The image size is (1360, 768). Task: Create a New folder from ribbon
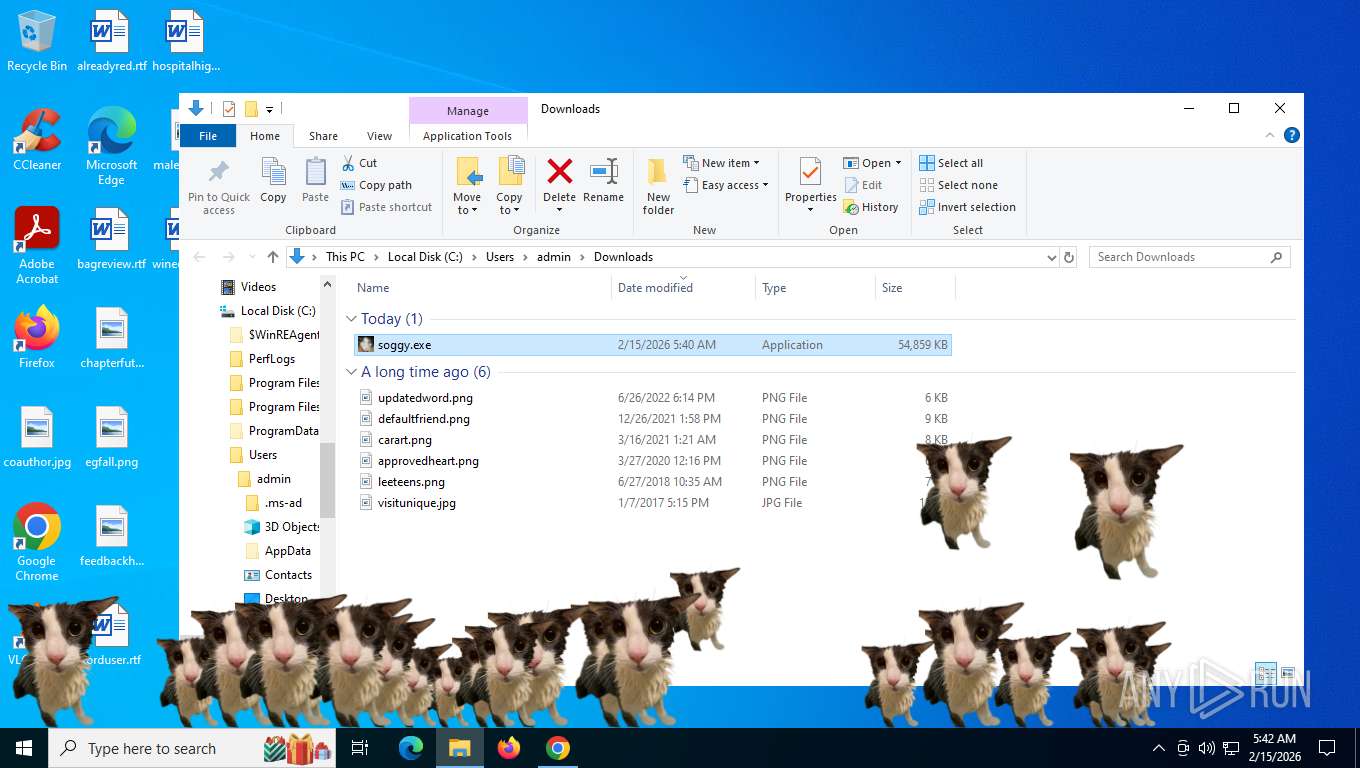tap(658, 185)
